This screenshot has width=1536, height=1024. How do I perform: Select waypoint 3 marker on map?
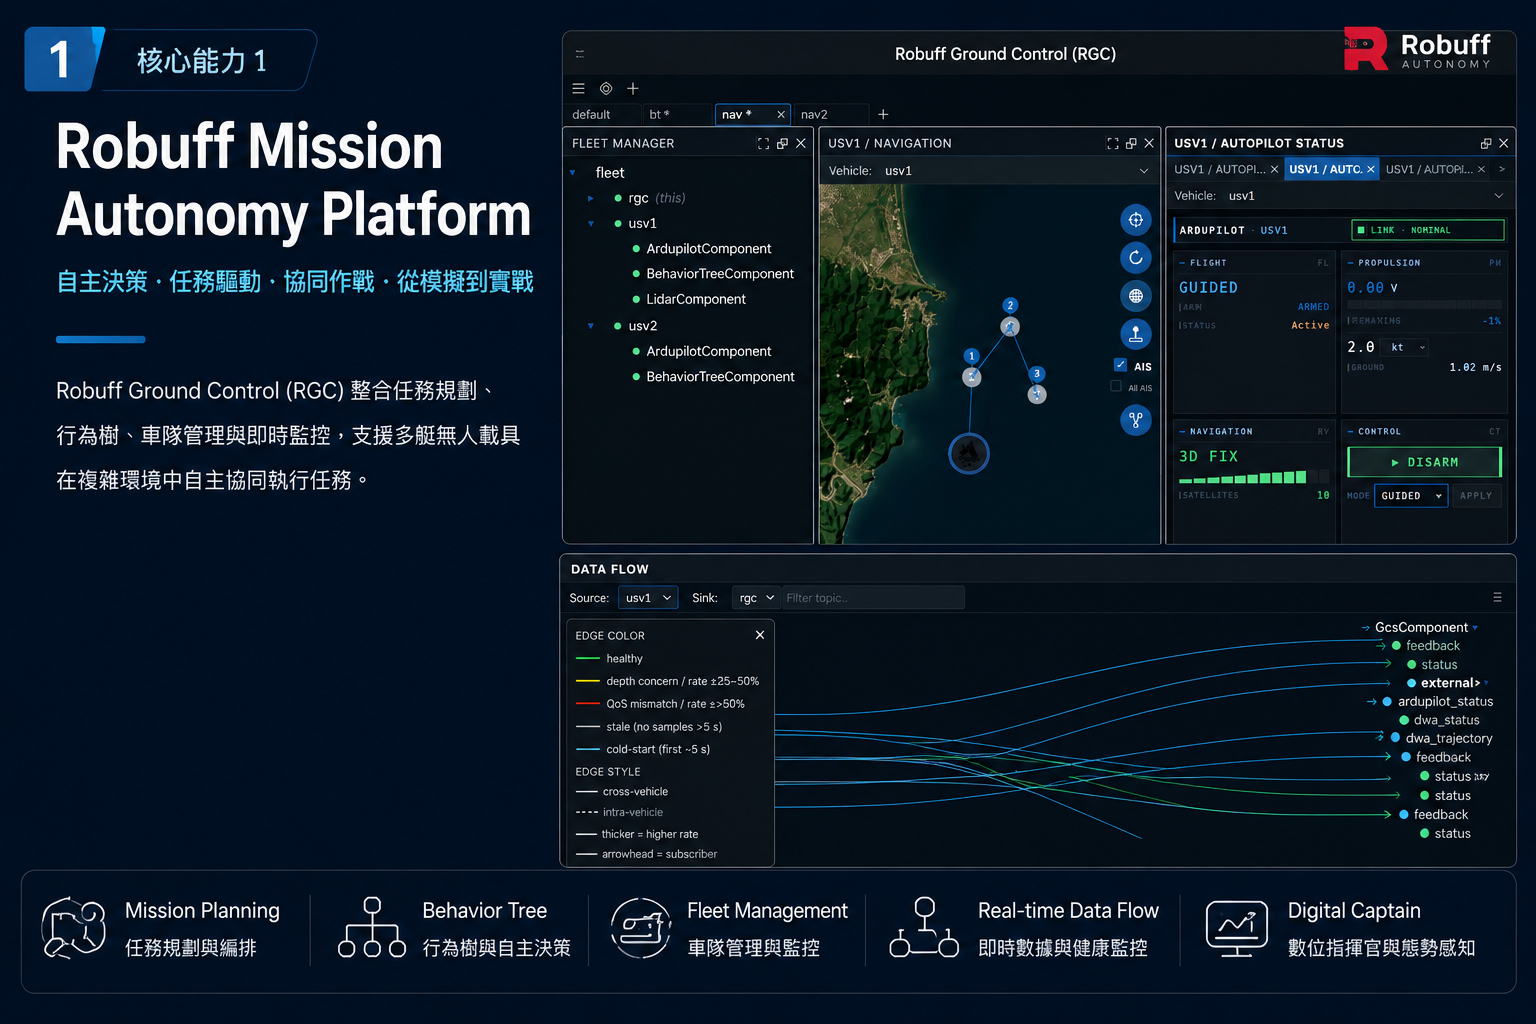tap(1037, 394)
